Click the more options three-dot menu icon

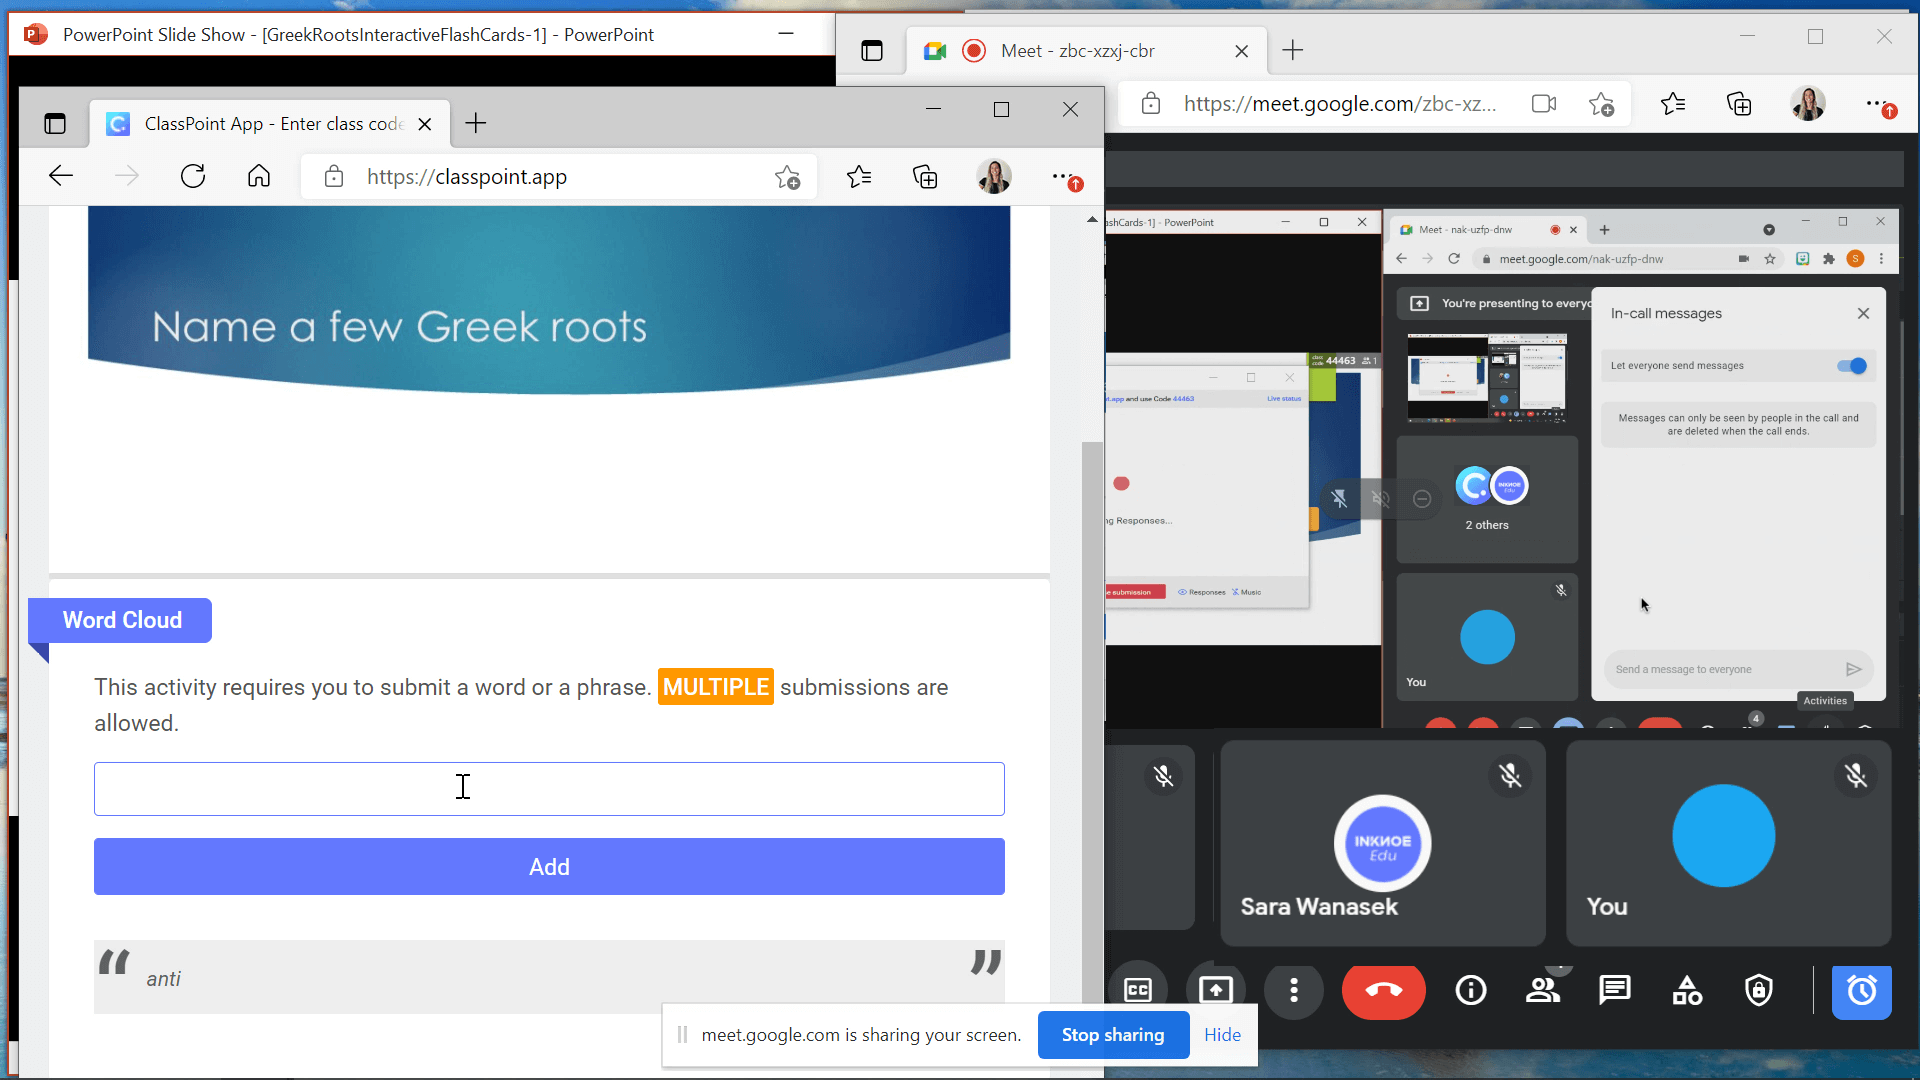1295,992
